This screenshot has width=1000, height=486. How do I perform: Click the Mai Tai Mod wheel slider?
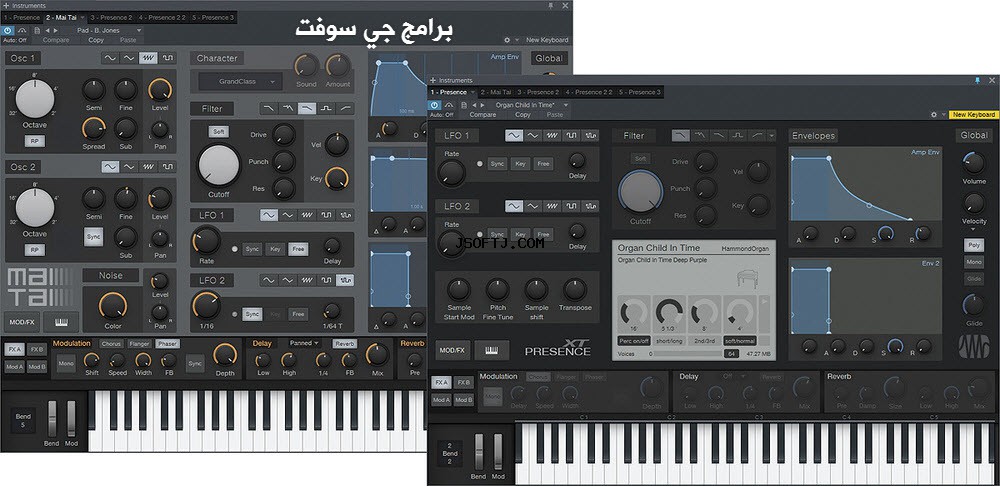coord(71,418)
